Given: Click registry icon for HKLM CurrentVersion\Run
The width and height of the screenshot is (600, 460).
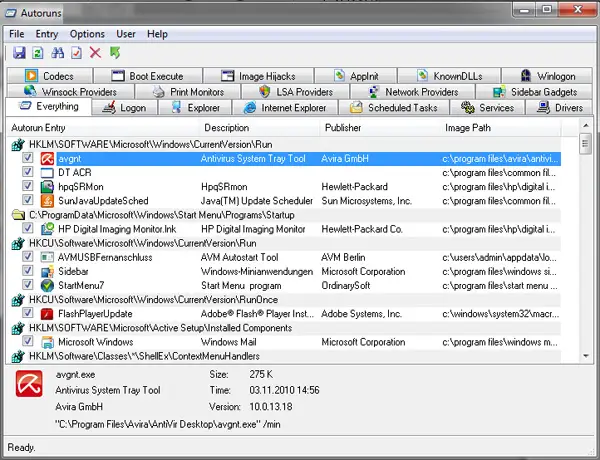Looking at the screenshot, I should [18, 145].
